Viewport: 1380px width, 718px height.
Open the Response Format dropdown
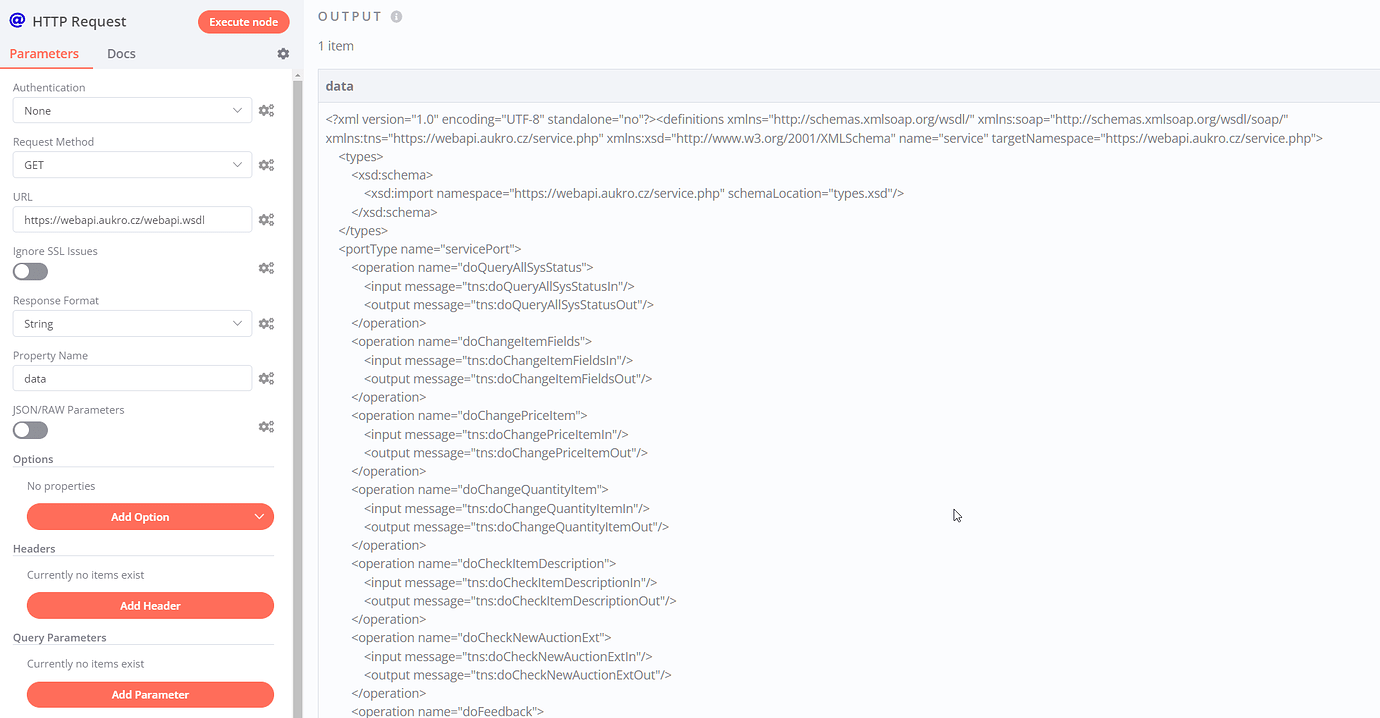[132, 324]
